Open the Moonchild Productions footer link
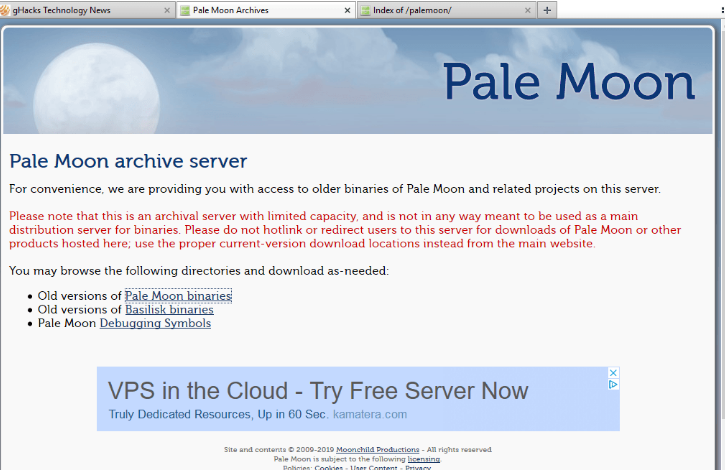725x470 pixels. (x=377, y=450)
